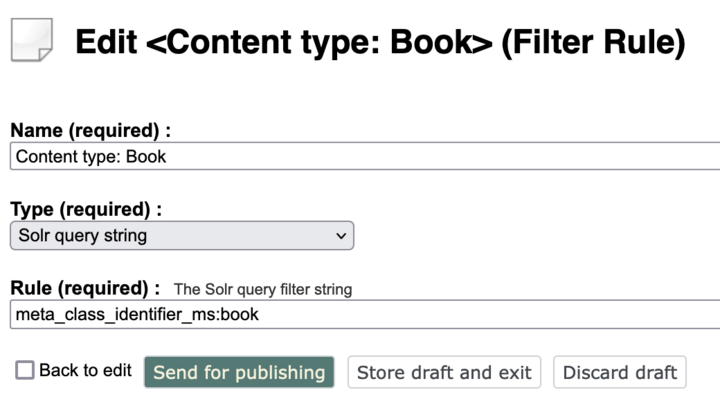This screenshot has width=720, height=408.
Task: Place cursor on 'Content type: Book' text in Name
Action: (90, 156)
